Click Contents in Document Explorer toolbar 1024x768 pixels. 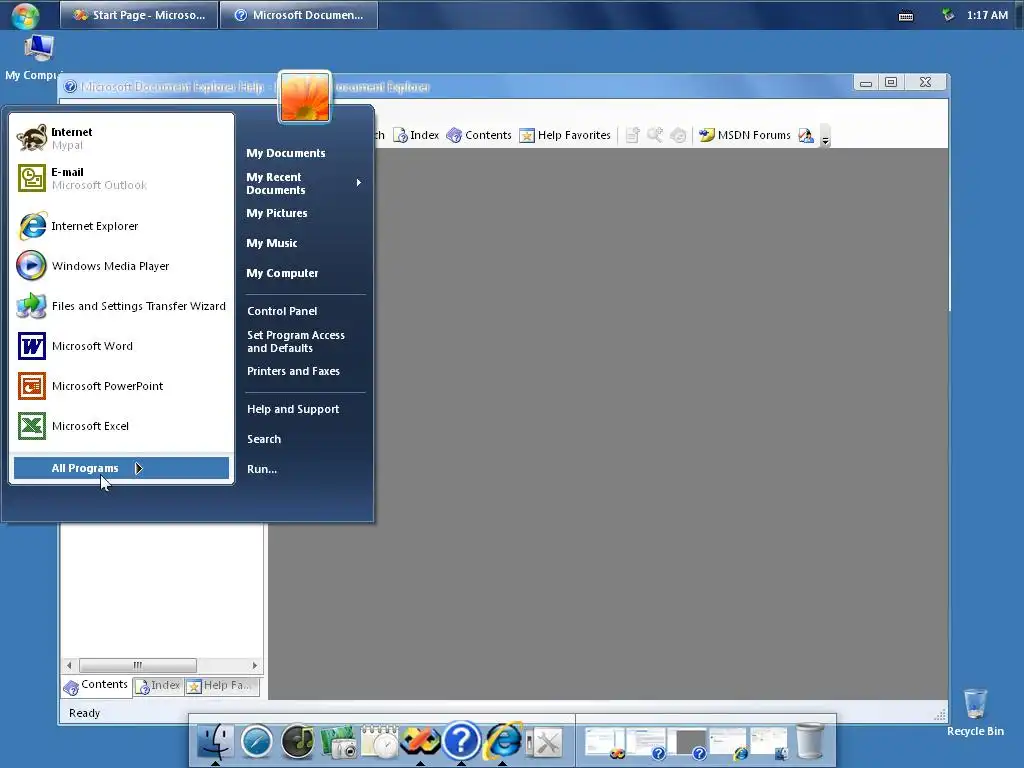pyautogui.click(x=479, y=135)
